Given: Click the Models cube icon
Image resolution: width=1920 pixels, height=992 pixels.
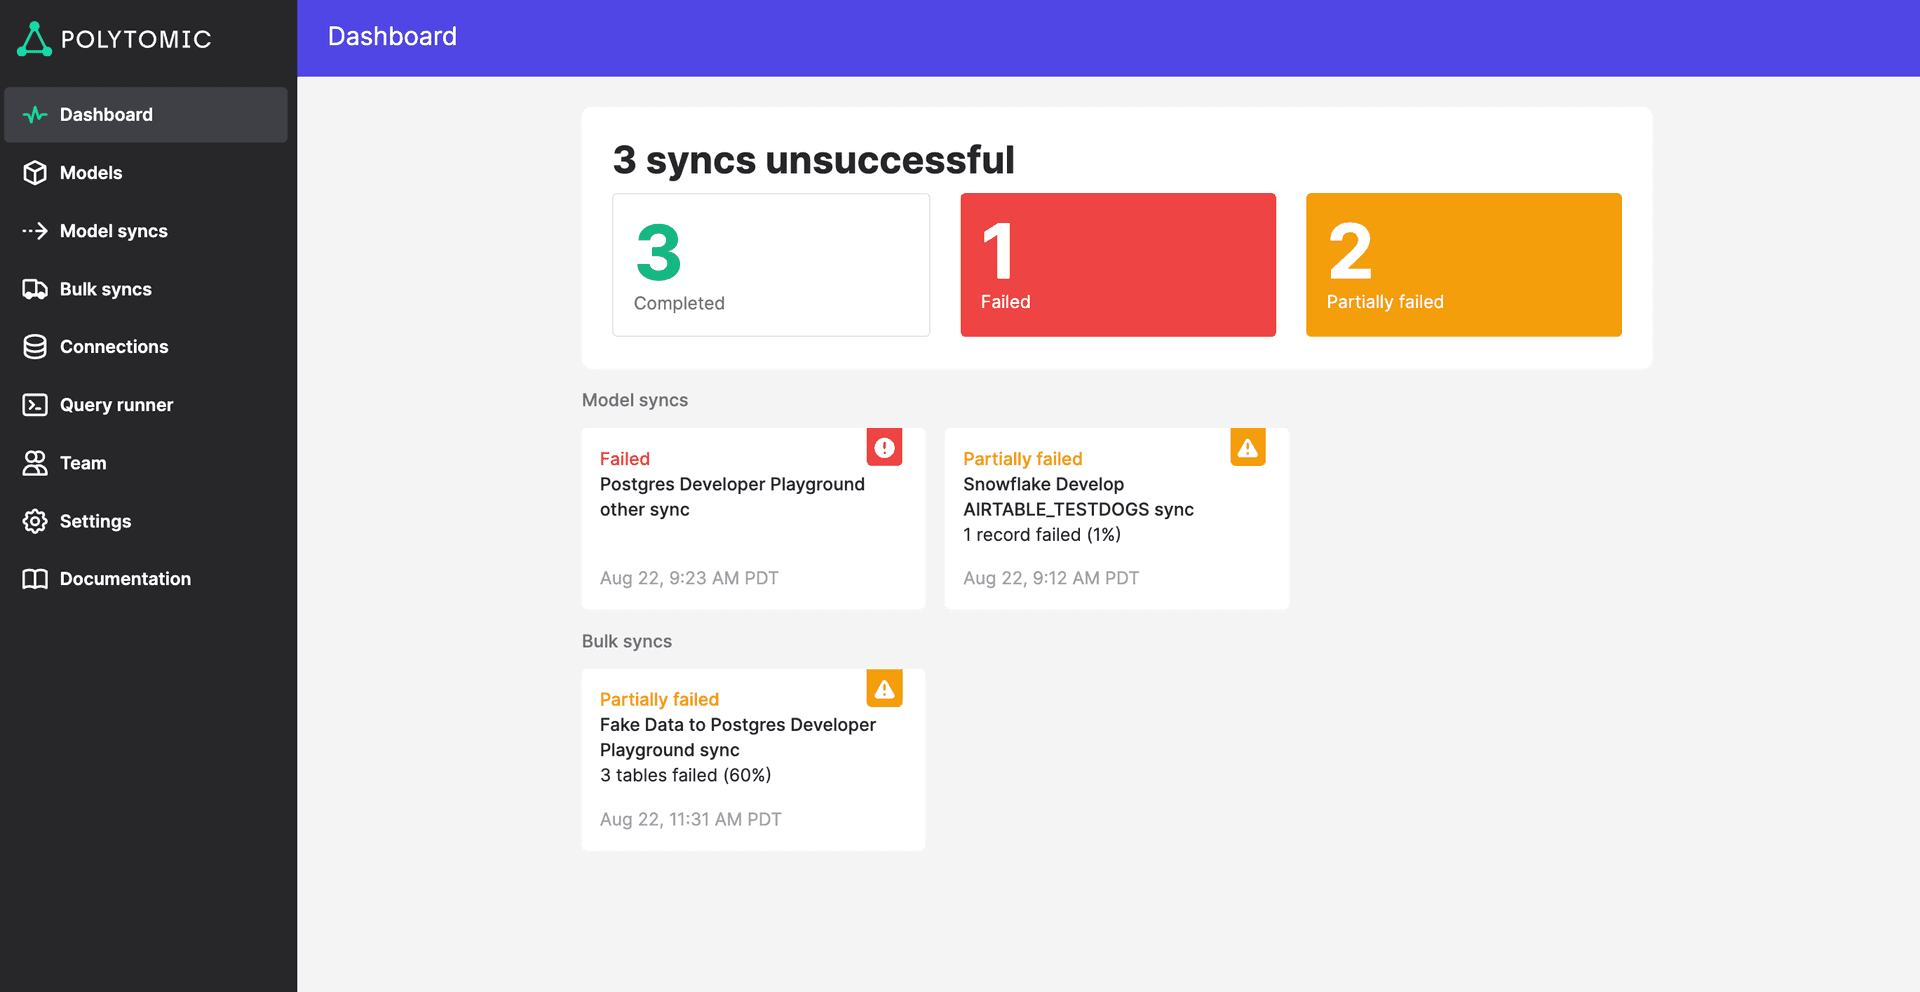Looking at the screenshot, I should point(35,173).
